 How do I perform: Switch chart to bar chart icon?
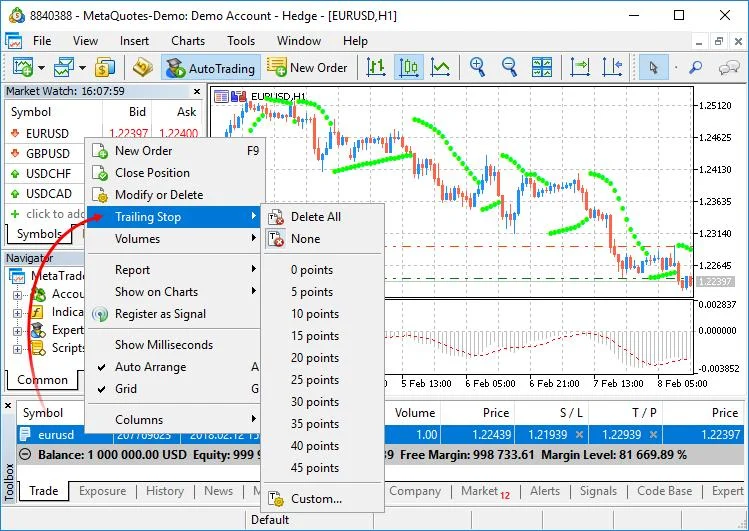click(x=376, y=67)
